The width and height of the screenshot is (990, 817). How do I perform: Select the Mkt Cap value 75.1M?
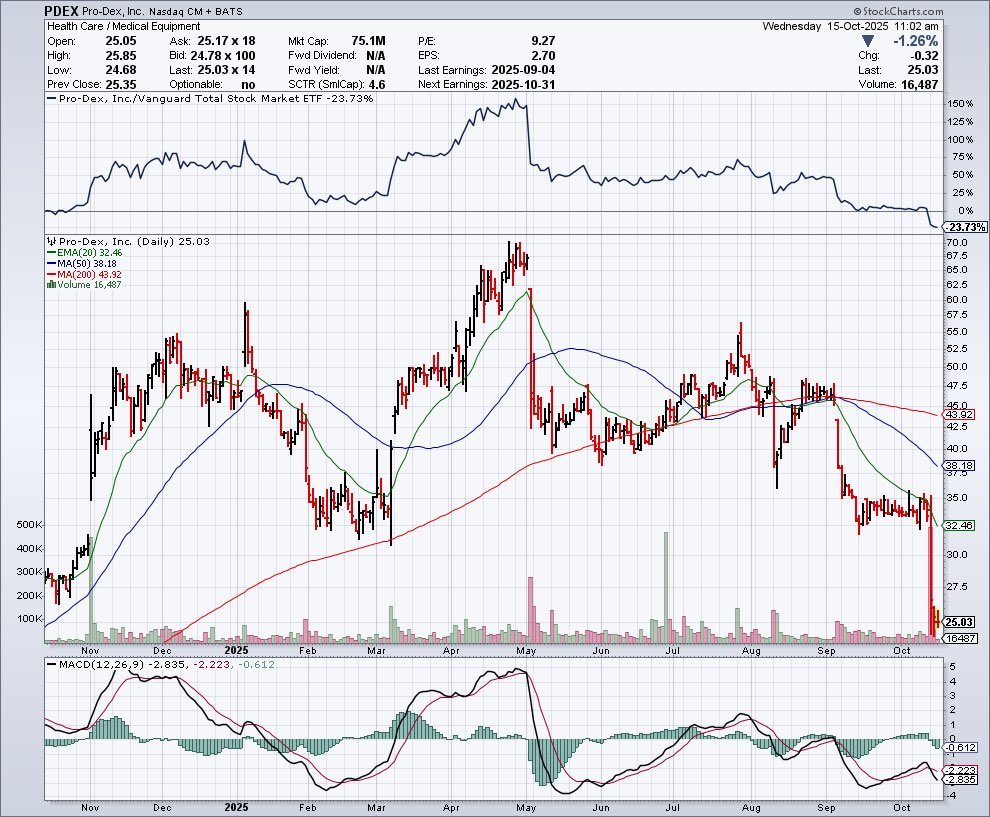368,41
